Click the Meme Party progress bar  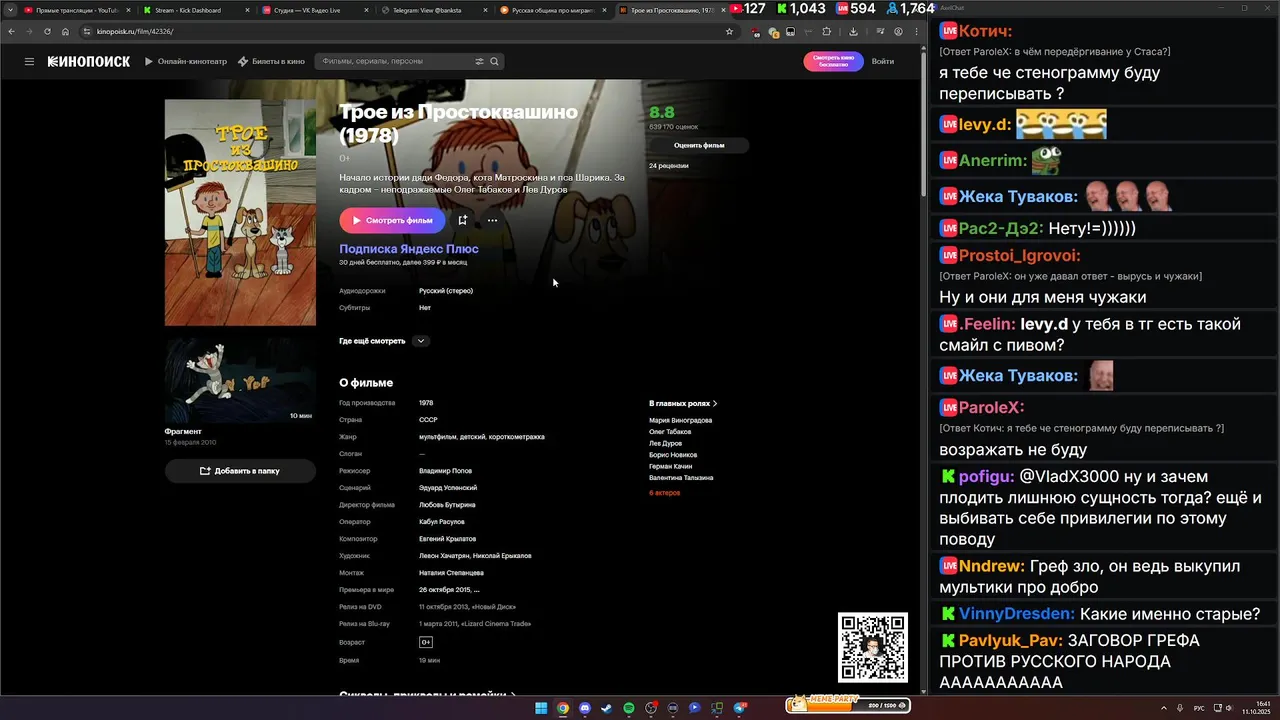[847, 705]
